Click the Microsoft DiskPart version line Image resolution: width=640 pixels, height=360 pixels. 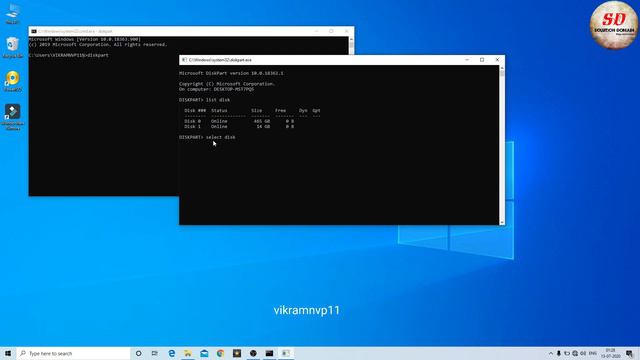[231, 73]
